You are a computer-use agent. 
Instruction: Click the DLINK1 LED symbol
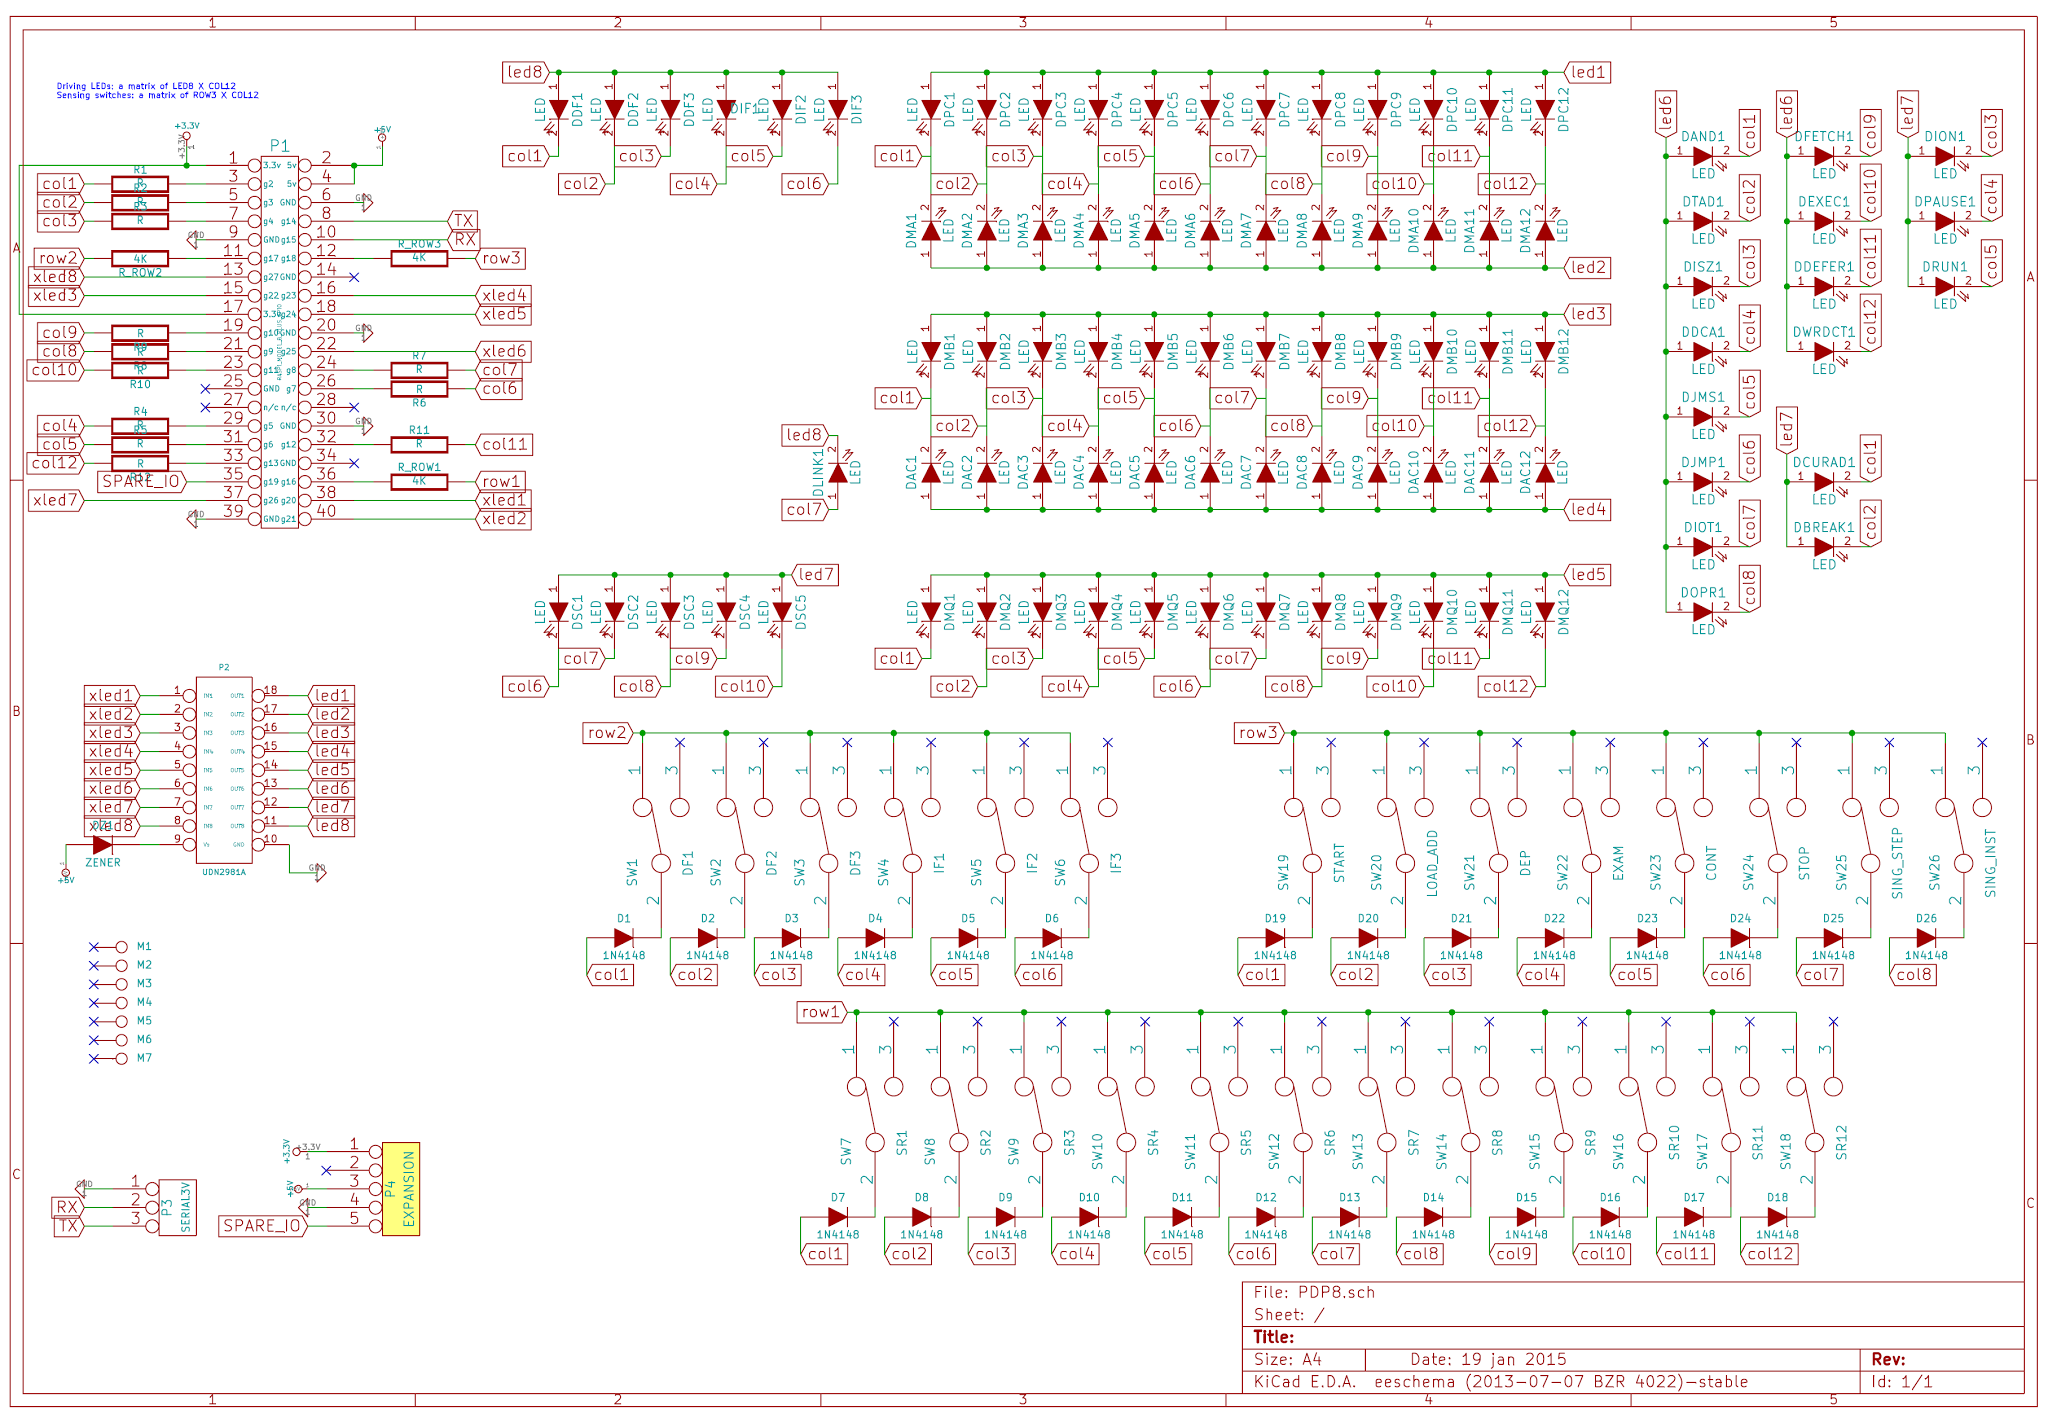coord(838,472)
